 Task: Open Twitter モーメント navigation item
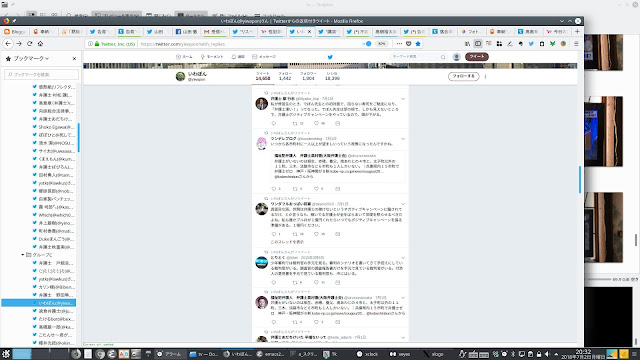212,57
